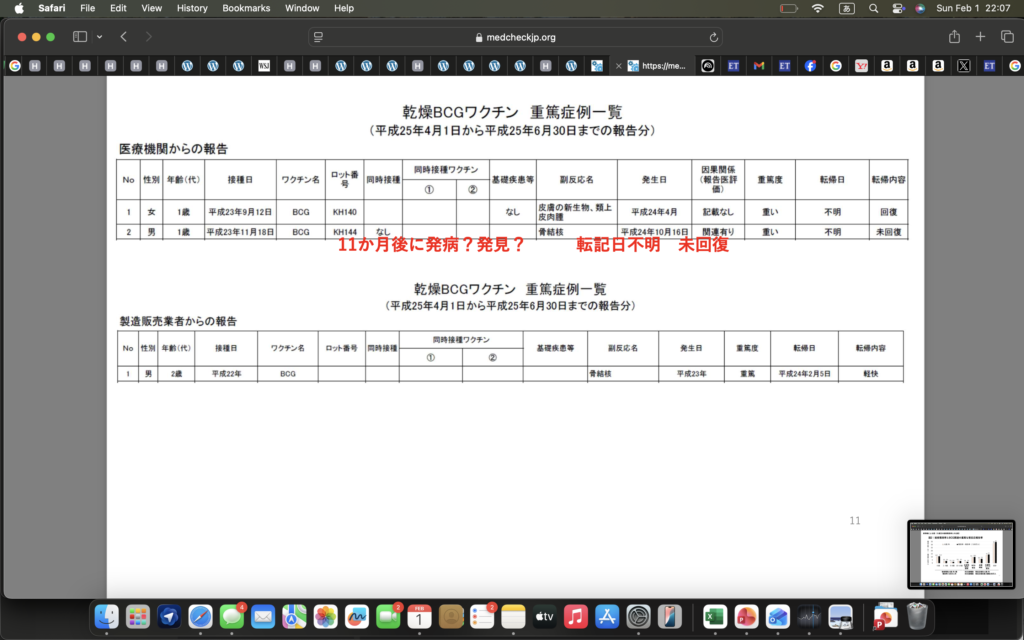Show the tab overview grid
Viewport: 1024px width, 640px height.
[1005, 37]
